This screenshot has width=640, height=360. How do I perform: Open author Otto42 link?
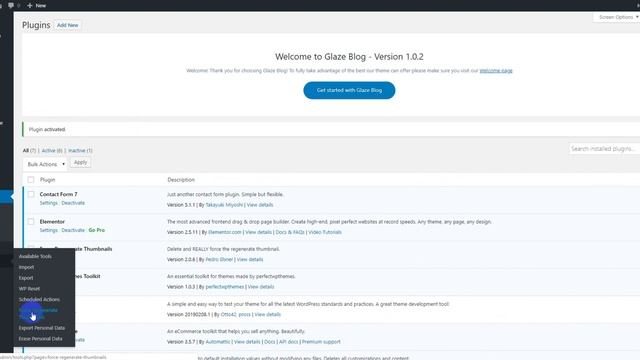228,315
